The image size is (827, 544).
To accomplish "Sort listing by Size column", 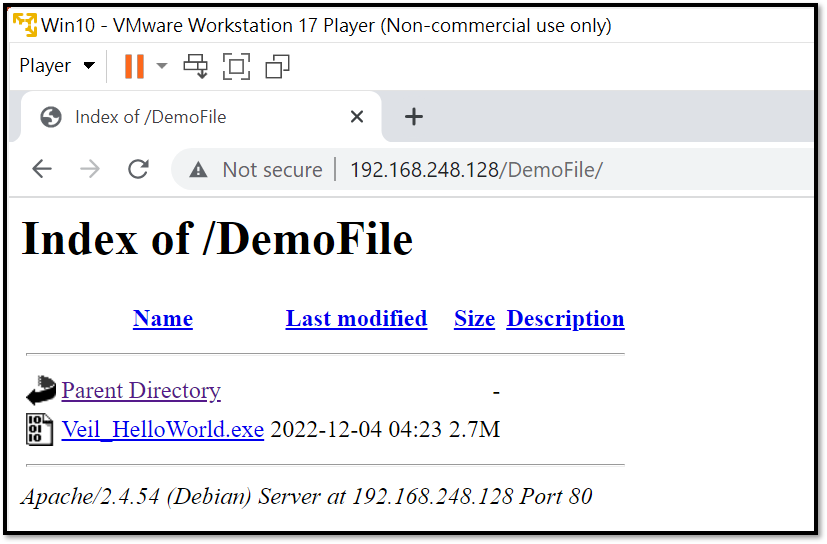I will coord(474,318).
